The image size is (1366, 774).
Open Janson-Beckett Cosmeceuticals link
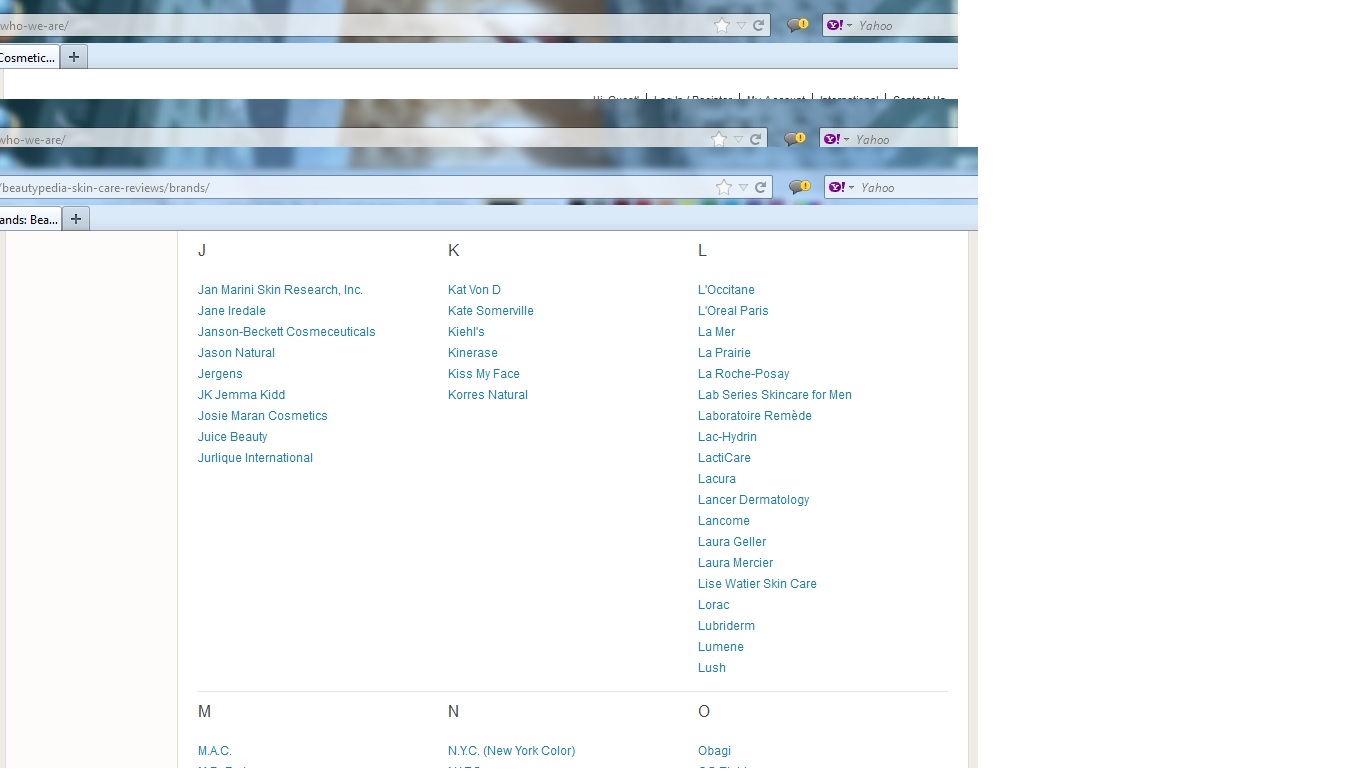287,332
